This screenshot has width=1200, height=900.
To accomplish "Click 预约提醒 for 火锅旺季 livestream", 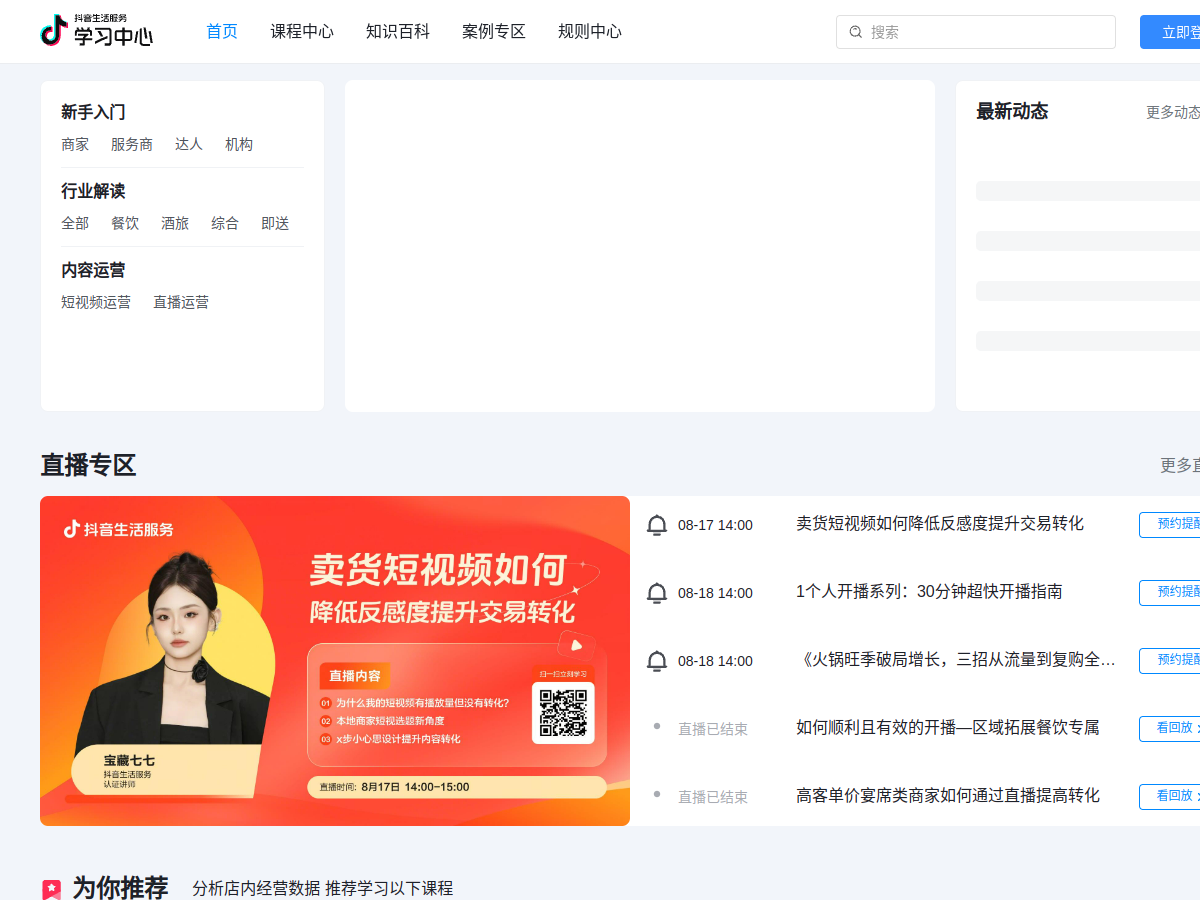I will coord(1170,660).
